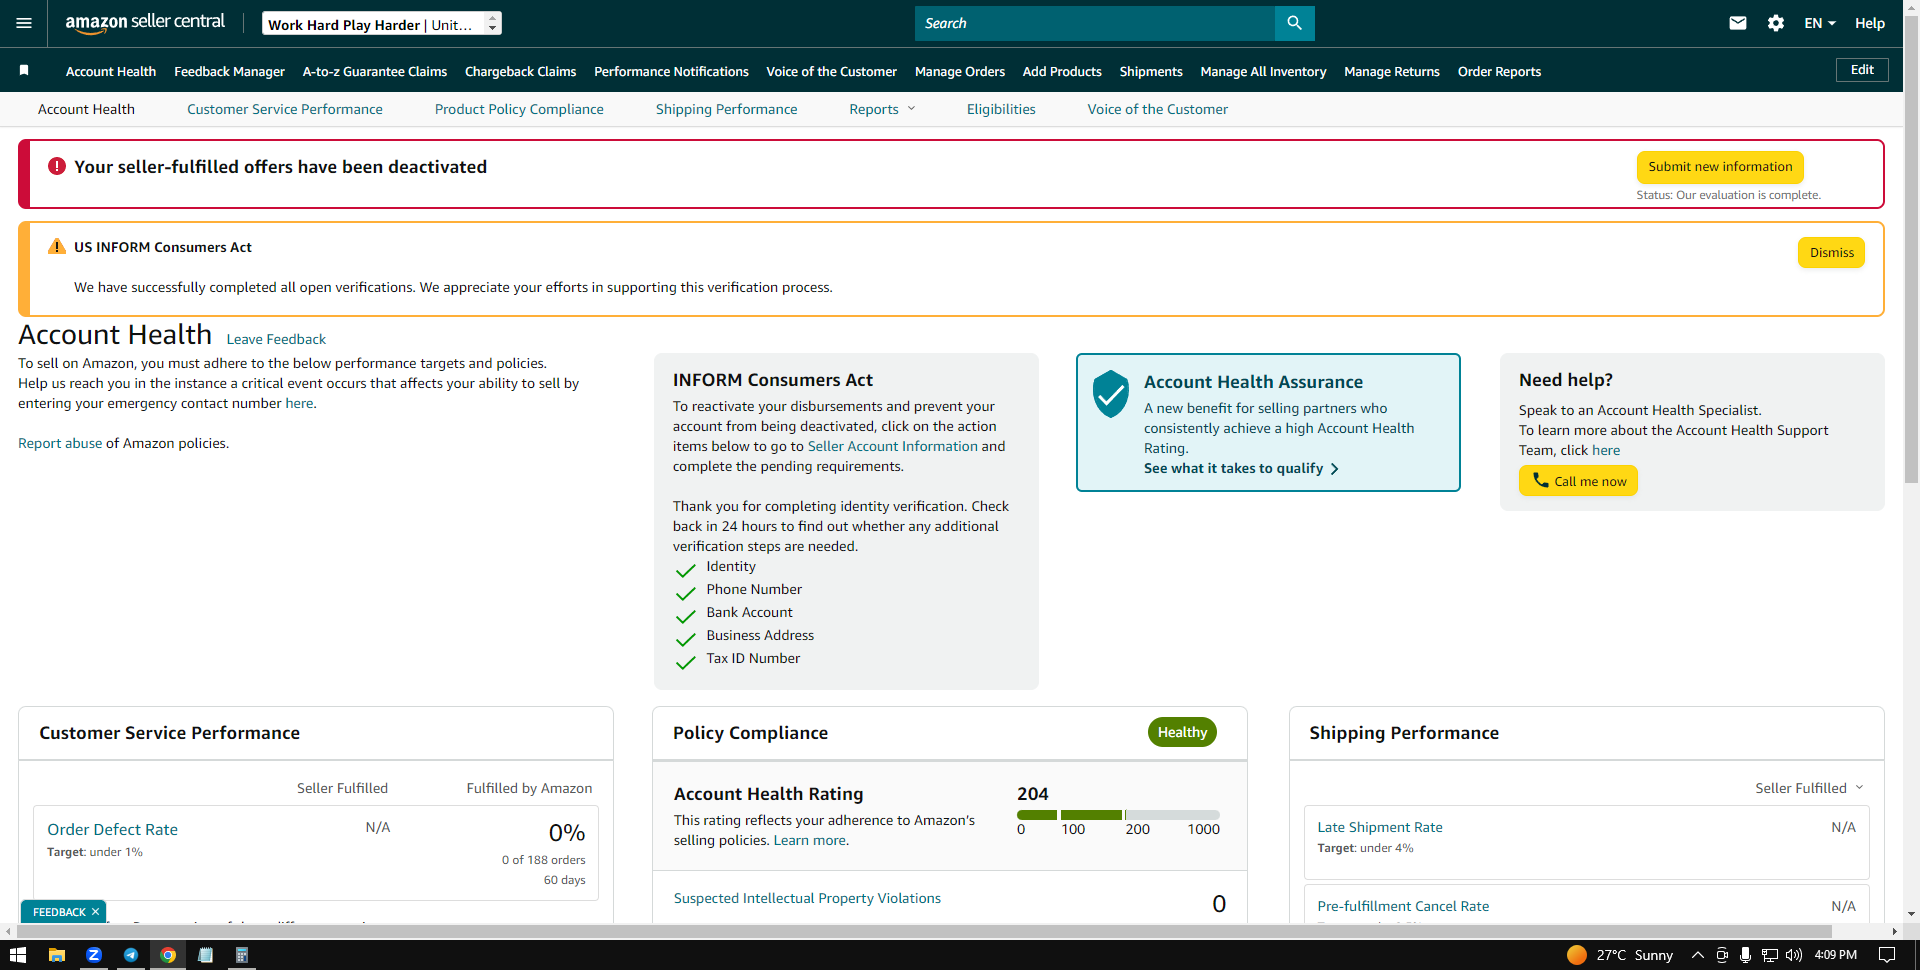Open Pre-fulfillment Cancel Rate link

[x=1403, y=906]
